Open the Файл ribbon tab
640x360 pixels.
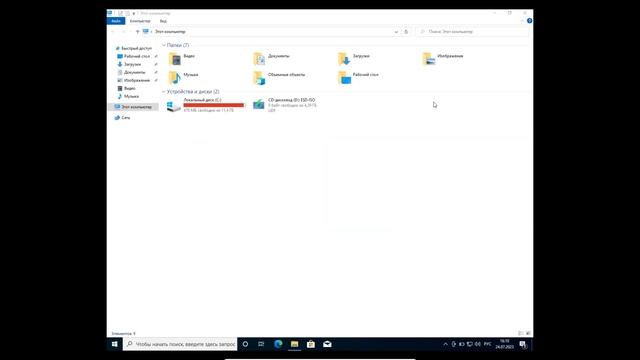coord(116,21)
